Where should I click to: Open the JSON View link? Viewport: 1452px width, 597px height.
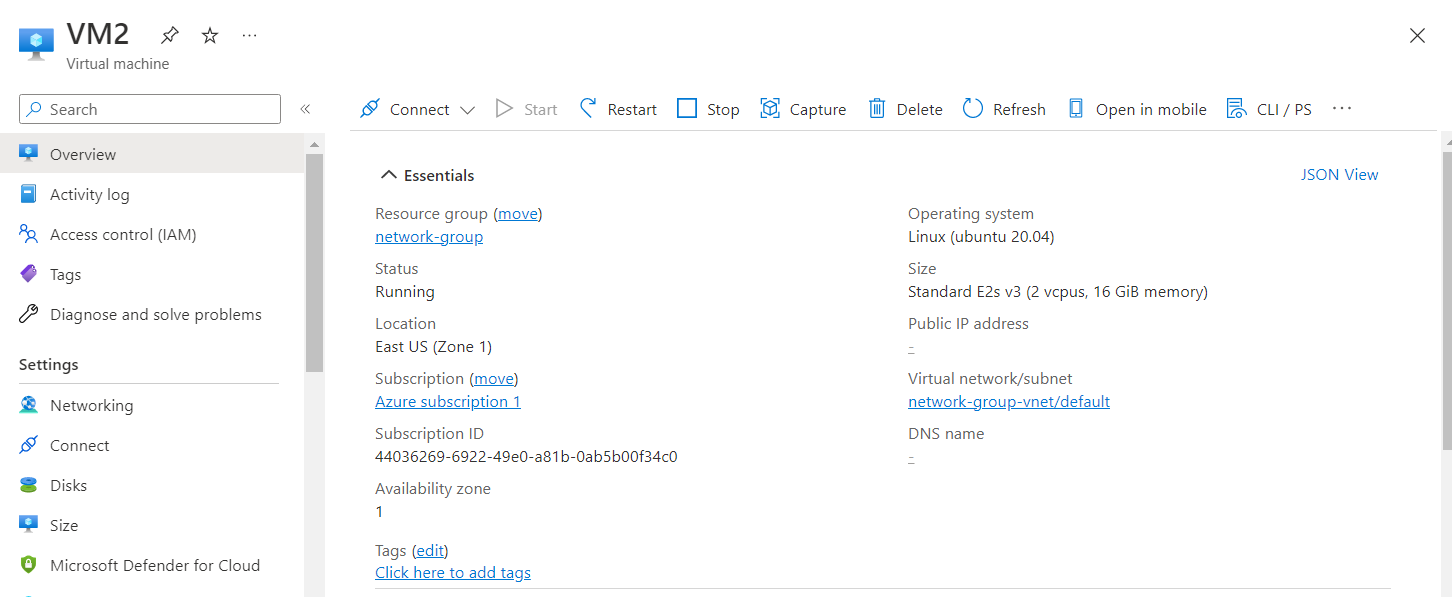1339,174
